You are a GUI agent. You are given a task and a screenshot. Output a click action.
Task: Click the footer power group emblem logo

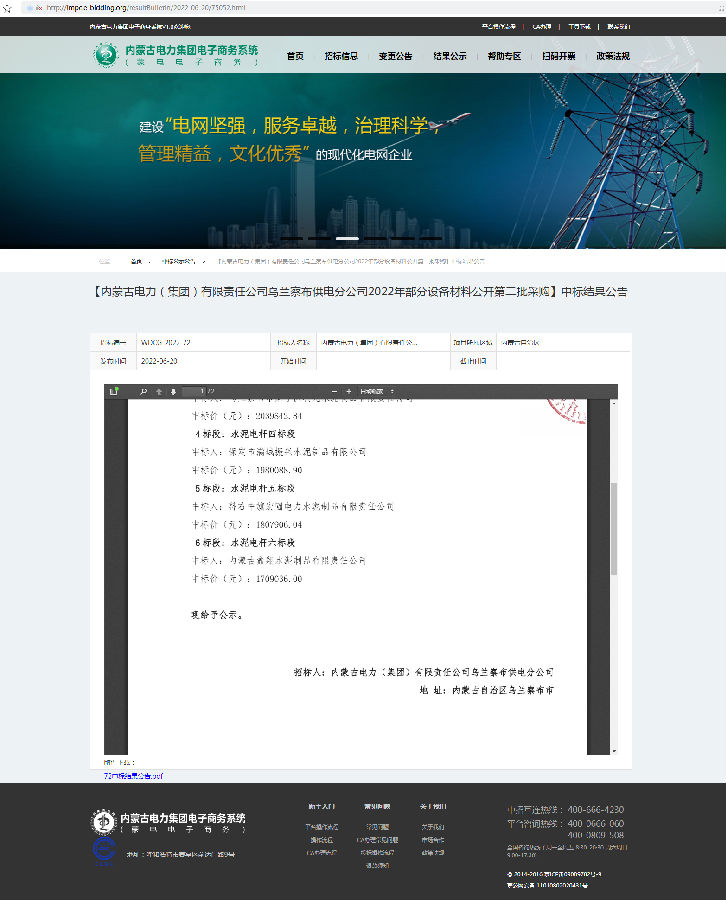click(x=103, y=823)
